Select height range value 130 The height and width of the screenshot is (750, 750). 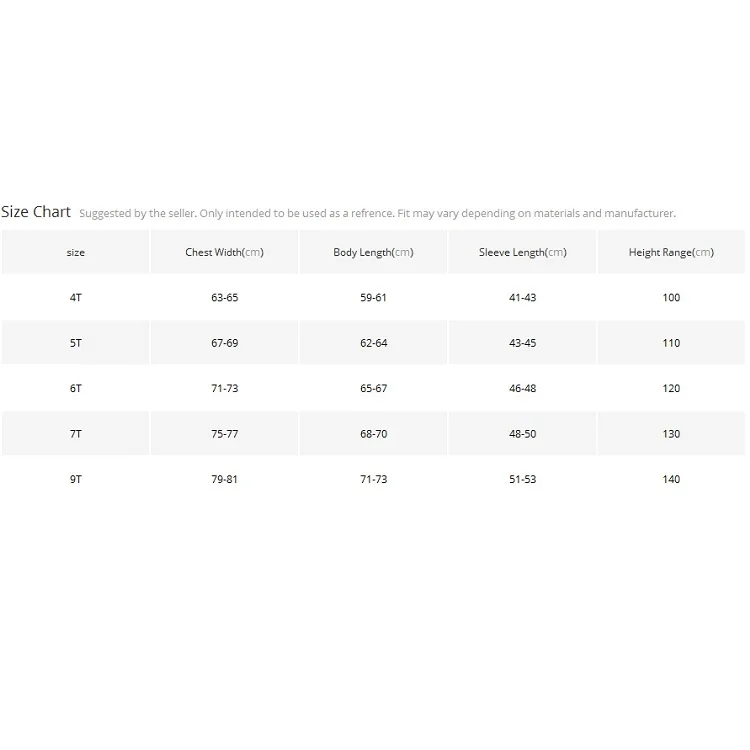click(x=671, y=434)
